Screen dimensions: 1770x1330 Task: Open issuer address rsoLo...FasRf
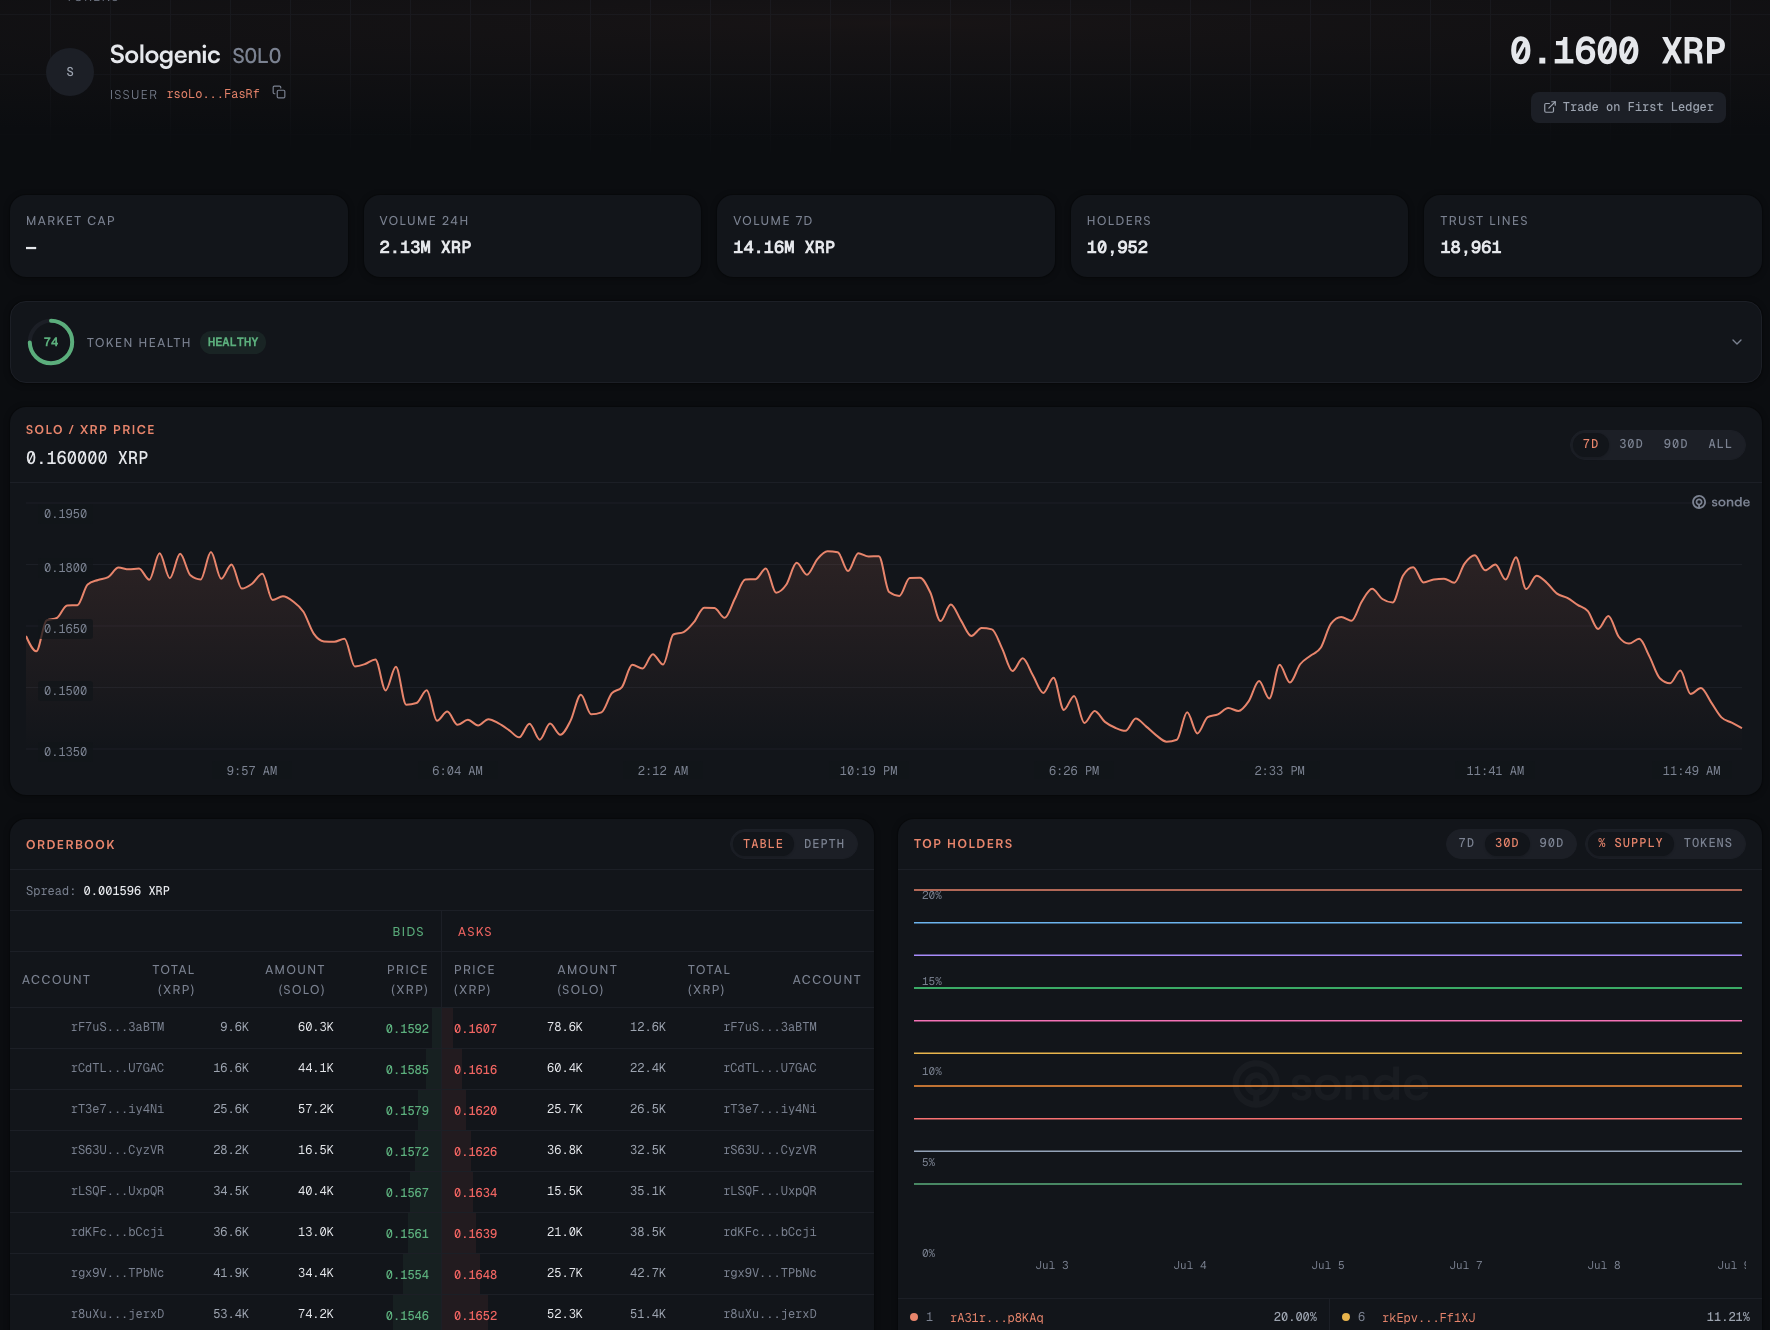coord(213,94)
